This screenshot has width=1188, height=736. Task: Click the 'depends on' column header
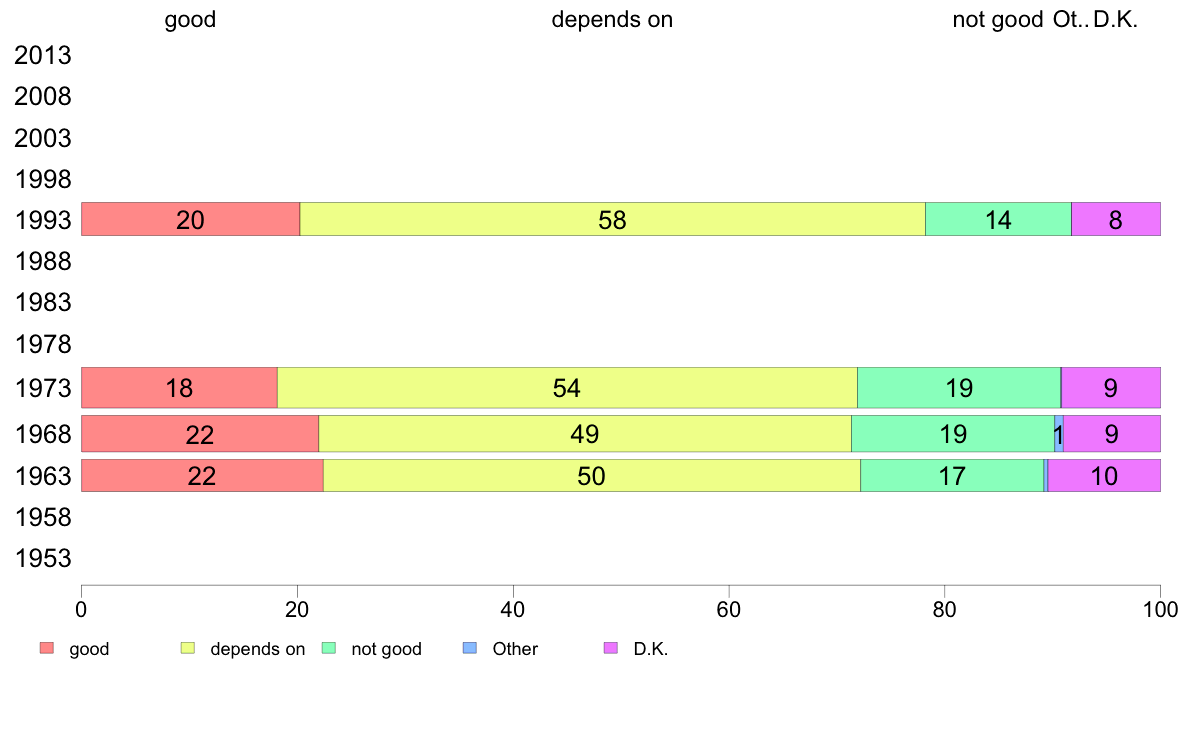[612, 19]
